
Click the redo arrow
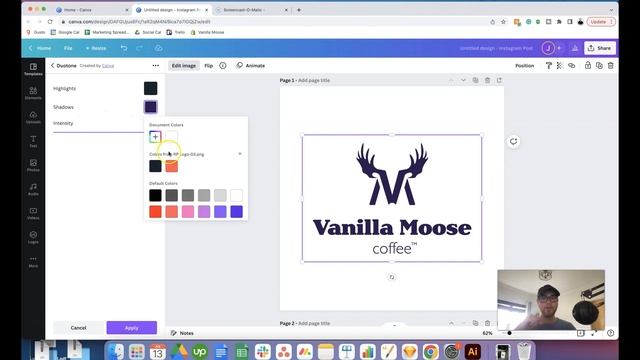click(140, 48)
